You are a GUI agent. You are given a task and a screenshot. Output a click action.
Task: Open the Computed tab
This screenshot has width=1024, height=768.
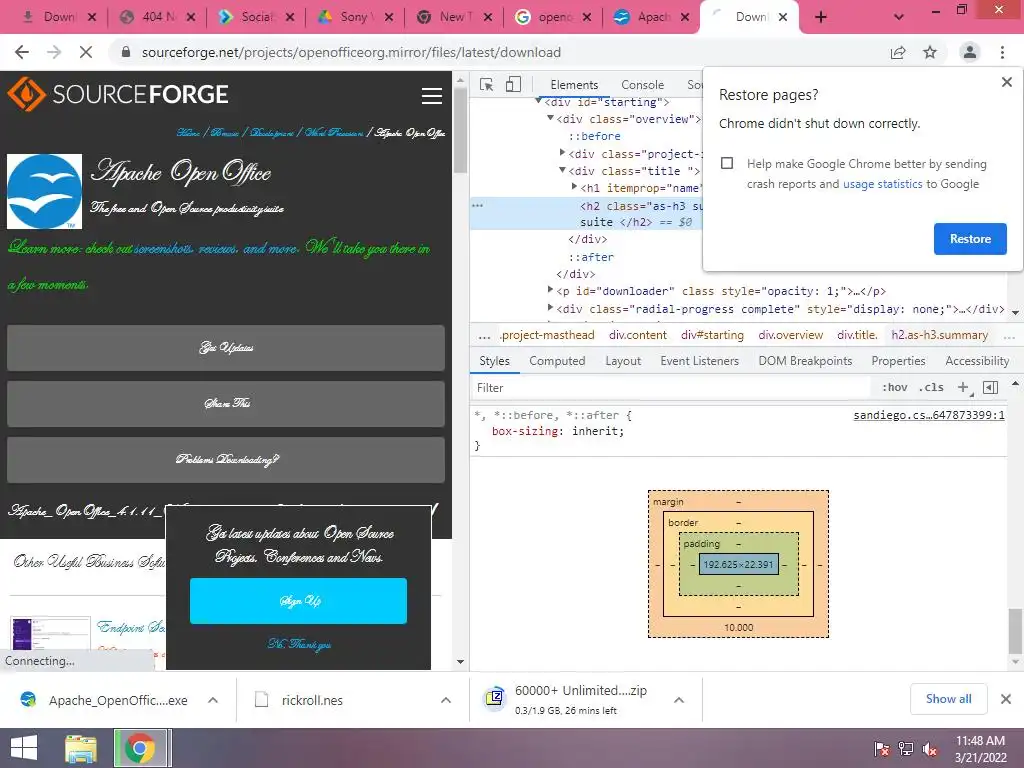[x=557, y=361]
